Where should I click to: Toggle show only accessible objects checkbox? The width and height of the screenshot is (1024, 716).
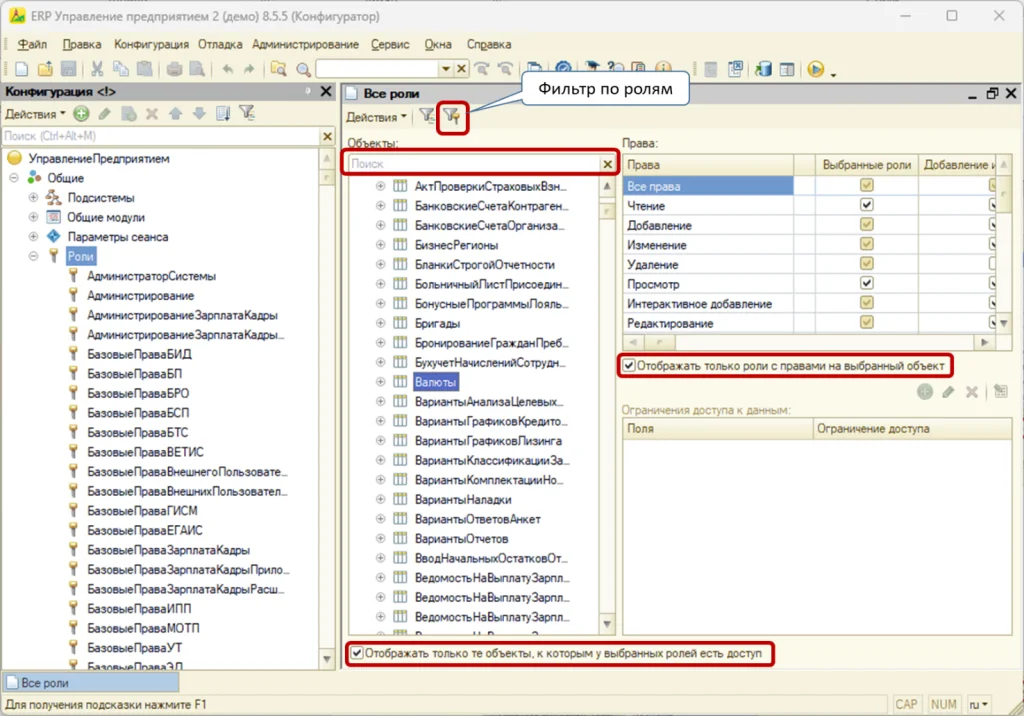(x=357, y=653)
